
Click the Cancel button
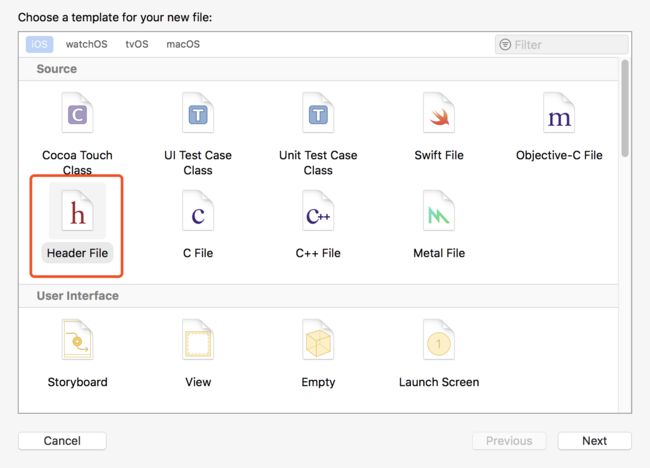(62, 441)
